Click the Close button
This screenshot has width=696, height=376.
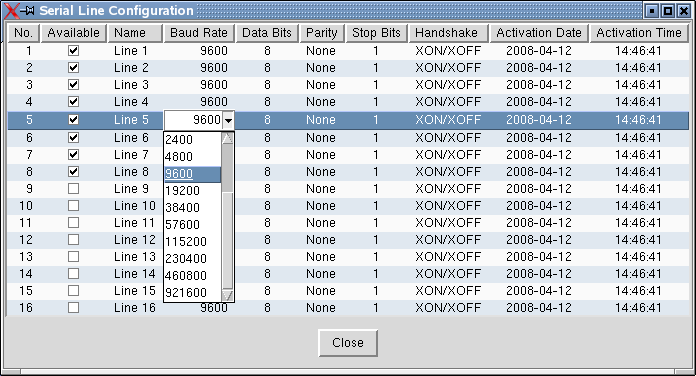(348, 343)
